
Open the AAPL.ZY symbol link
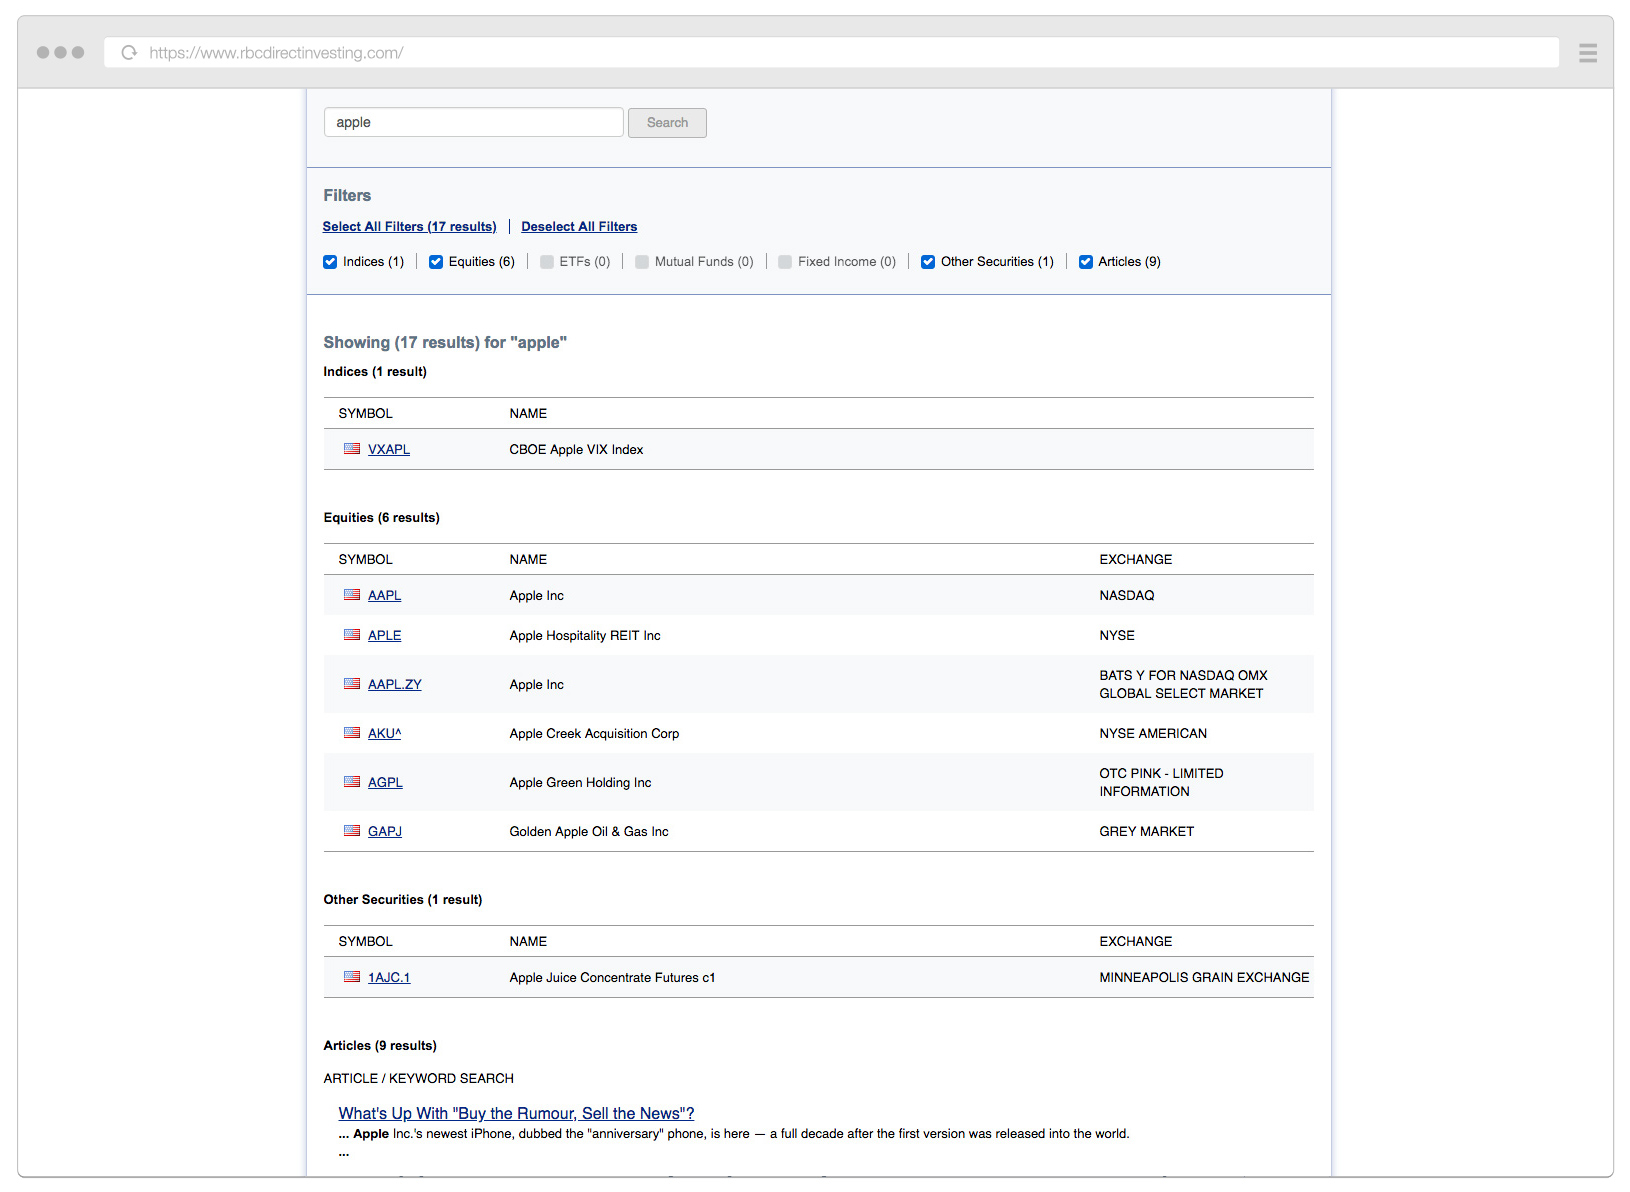click(x=395, y=685)
